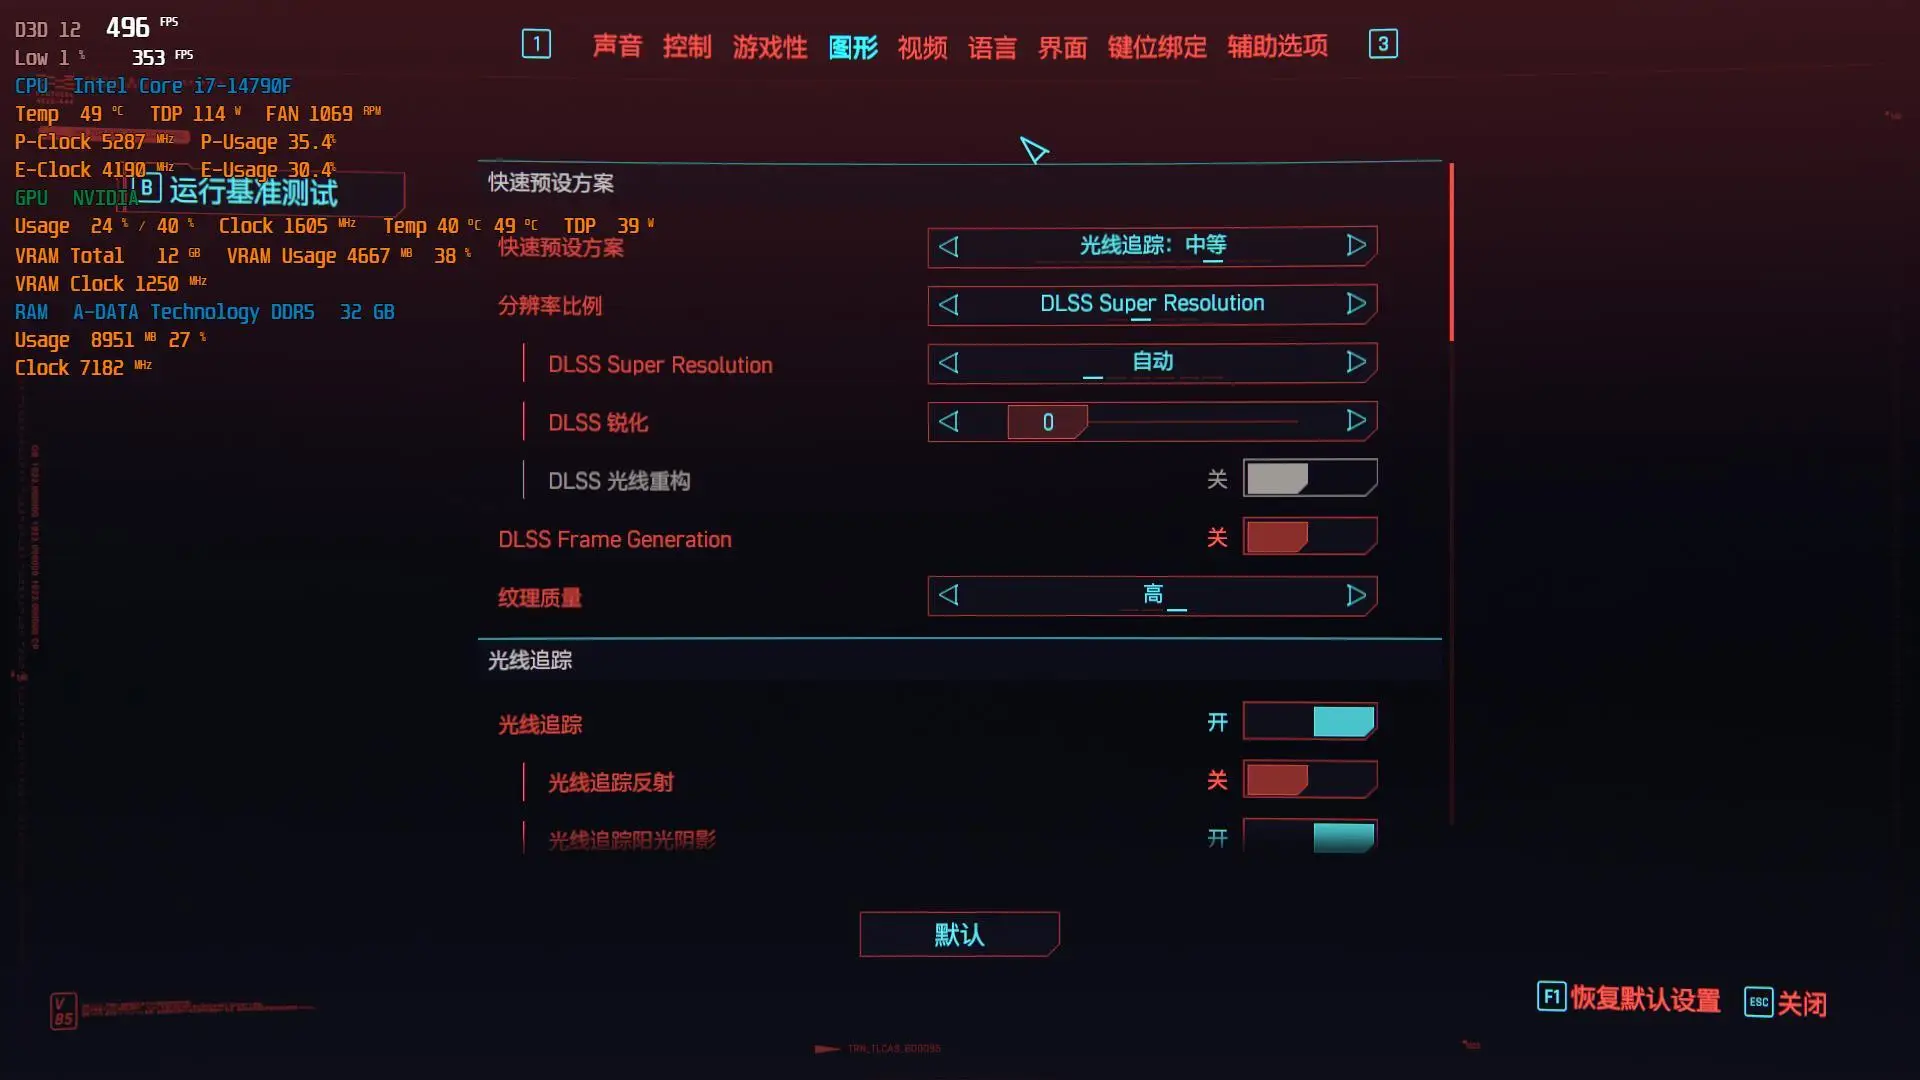Expand 快速预设方案 preset dropdown

click(x=1151, y=245)
